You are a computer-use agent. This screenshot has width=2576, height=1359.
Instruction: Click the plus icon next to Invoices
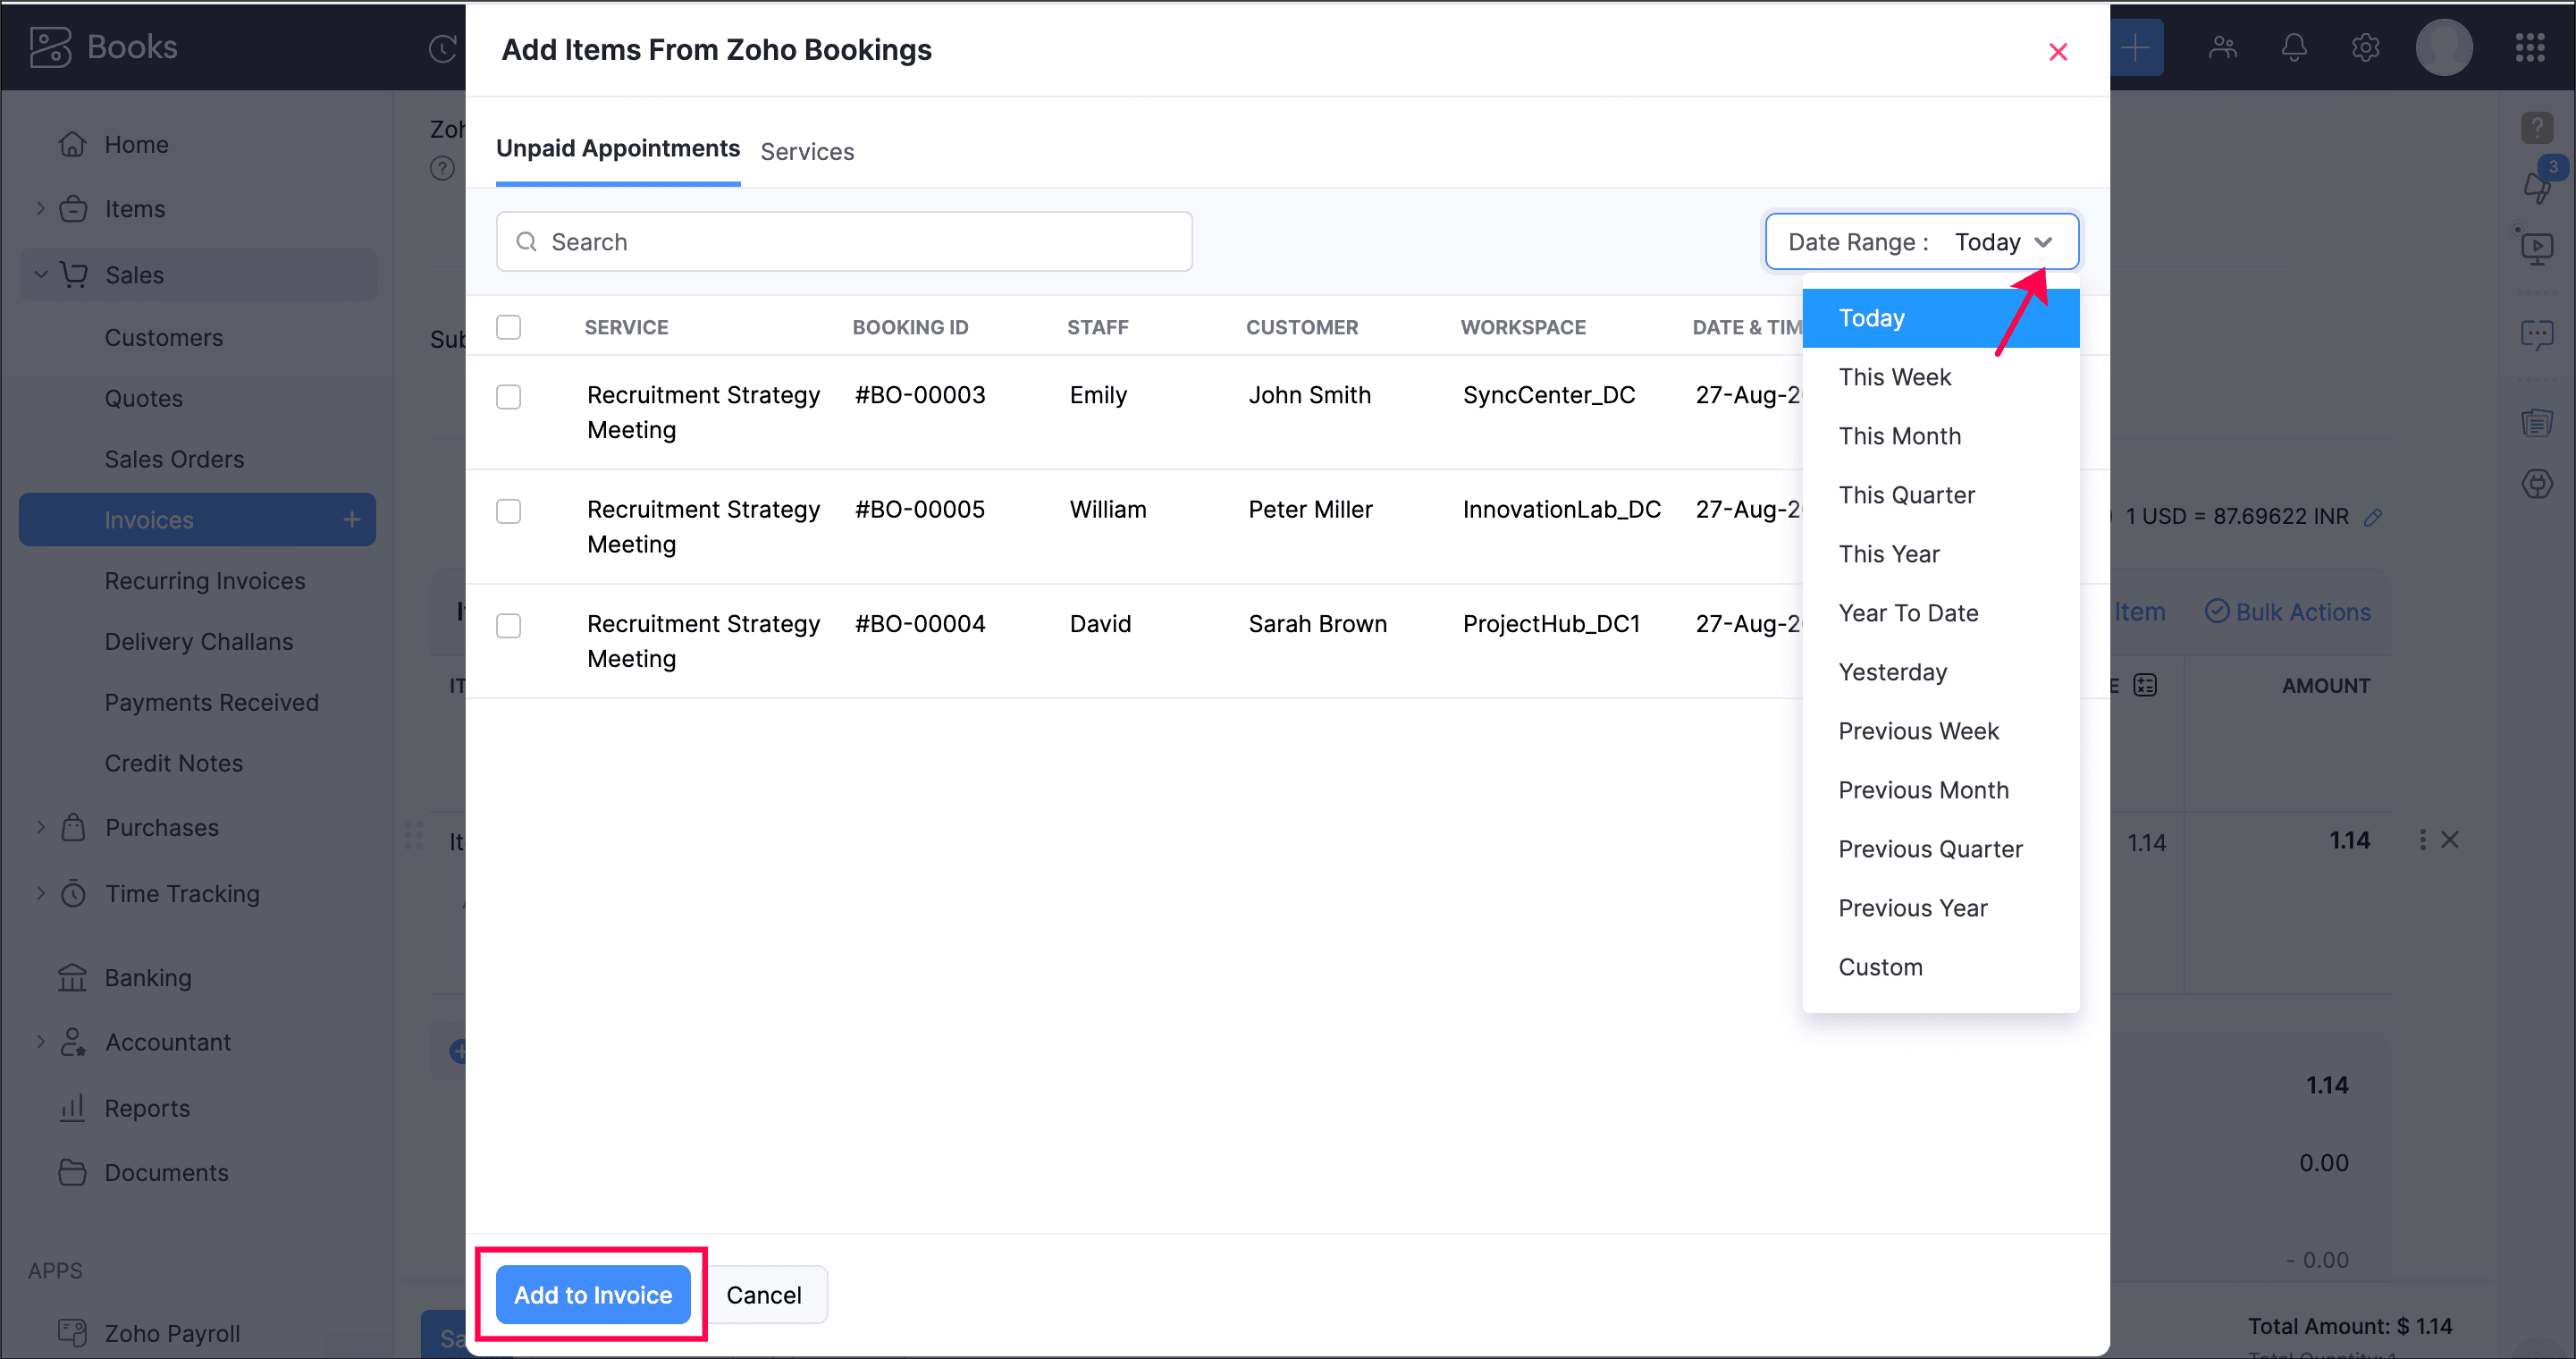tap(352, 520)
